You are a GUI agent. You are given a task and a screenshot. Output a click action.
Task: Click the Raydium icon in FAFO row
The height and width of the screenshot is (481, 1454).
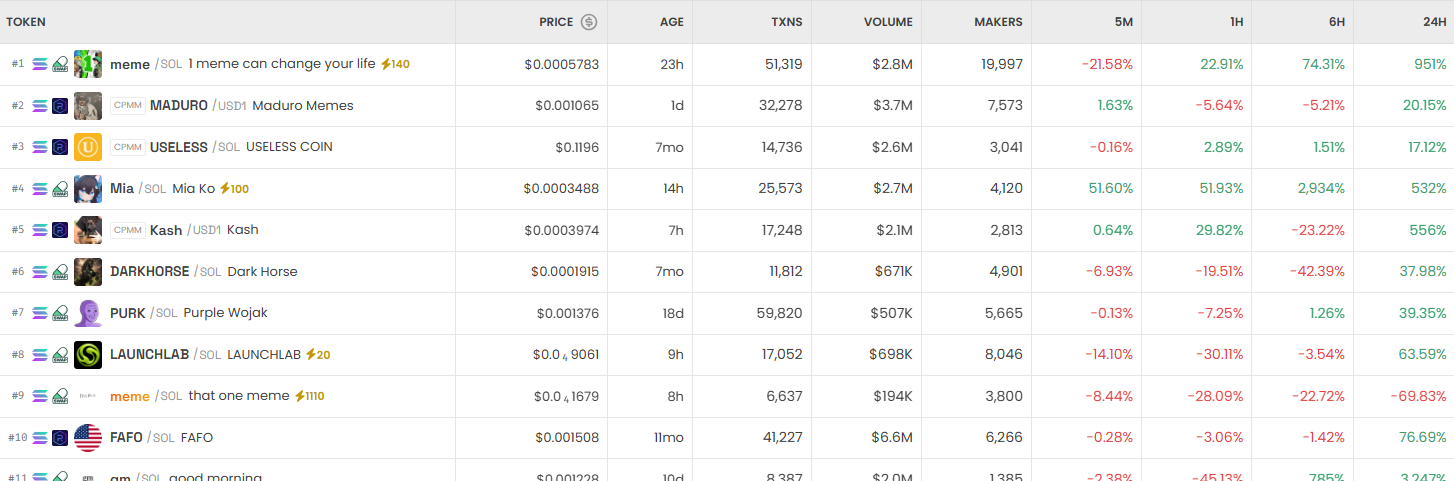pyautogui.click(x=60, y=438)
